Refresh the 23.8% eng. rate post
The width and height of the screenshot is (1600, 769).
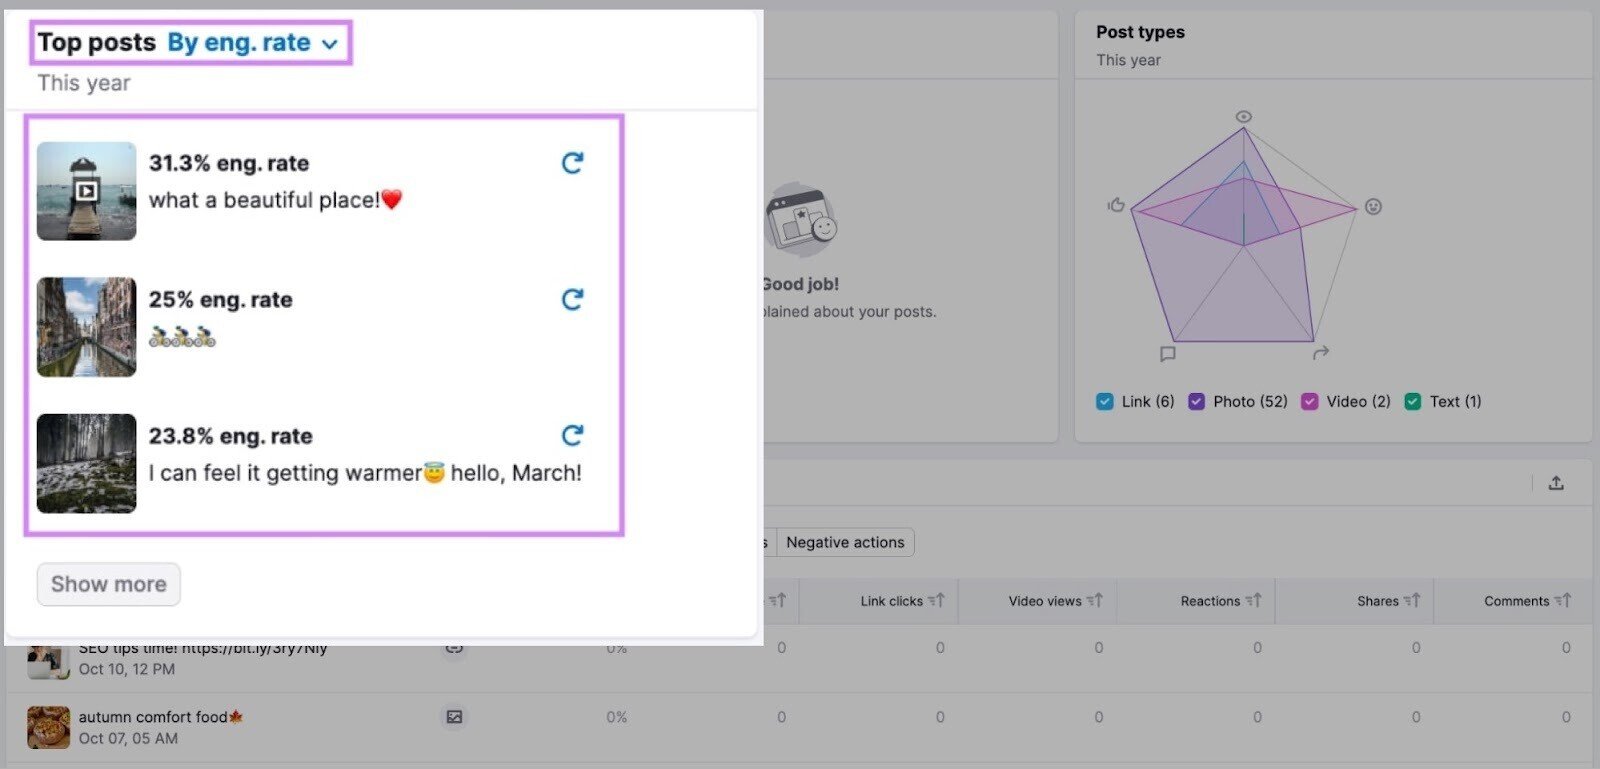click(x=572, y=435)
